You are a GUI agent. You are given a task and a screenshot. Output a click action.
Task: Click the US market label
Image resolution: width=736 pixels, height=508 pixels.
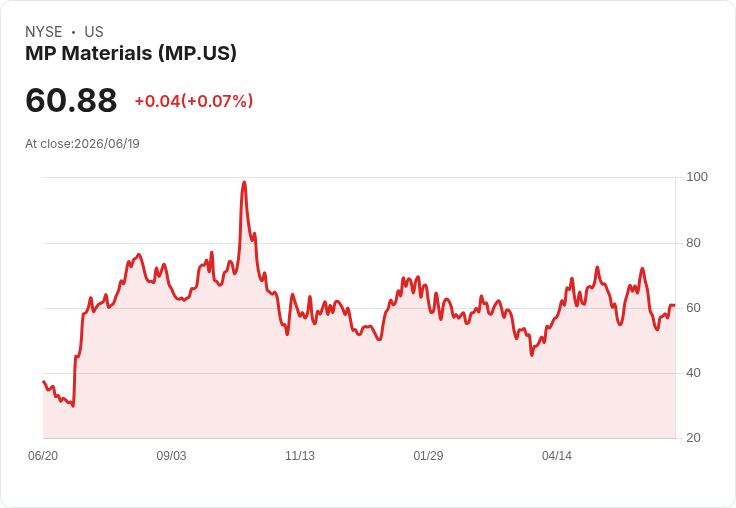pyautogui.click(x=94, y=32)
